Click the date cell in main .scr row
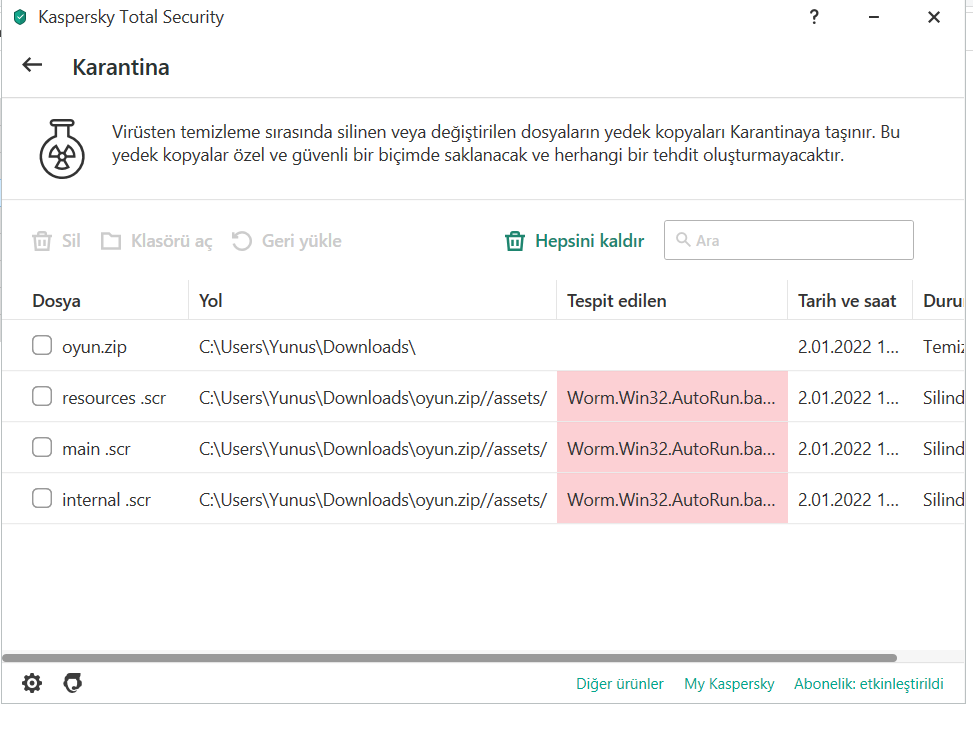Screen dimensions: 973x732 tap(848, 449)
